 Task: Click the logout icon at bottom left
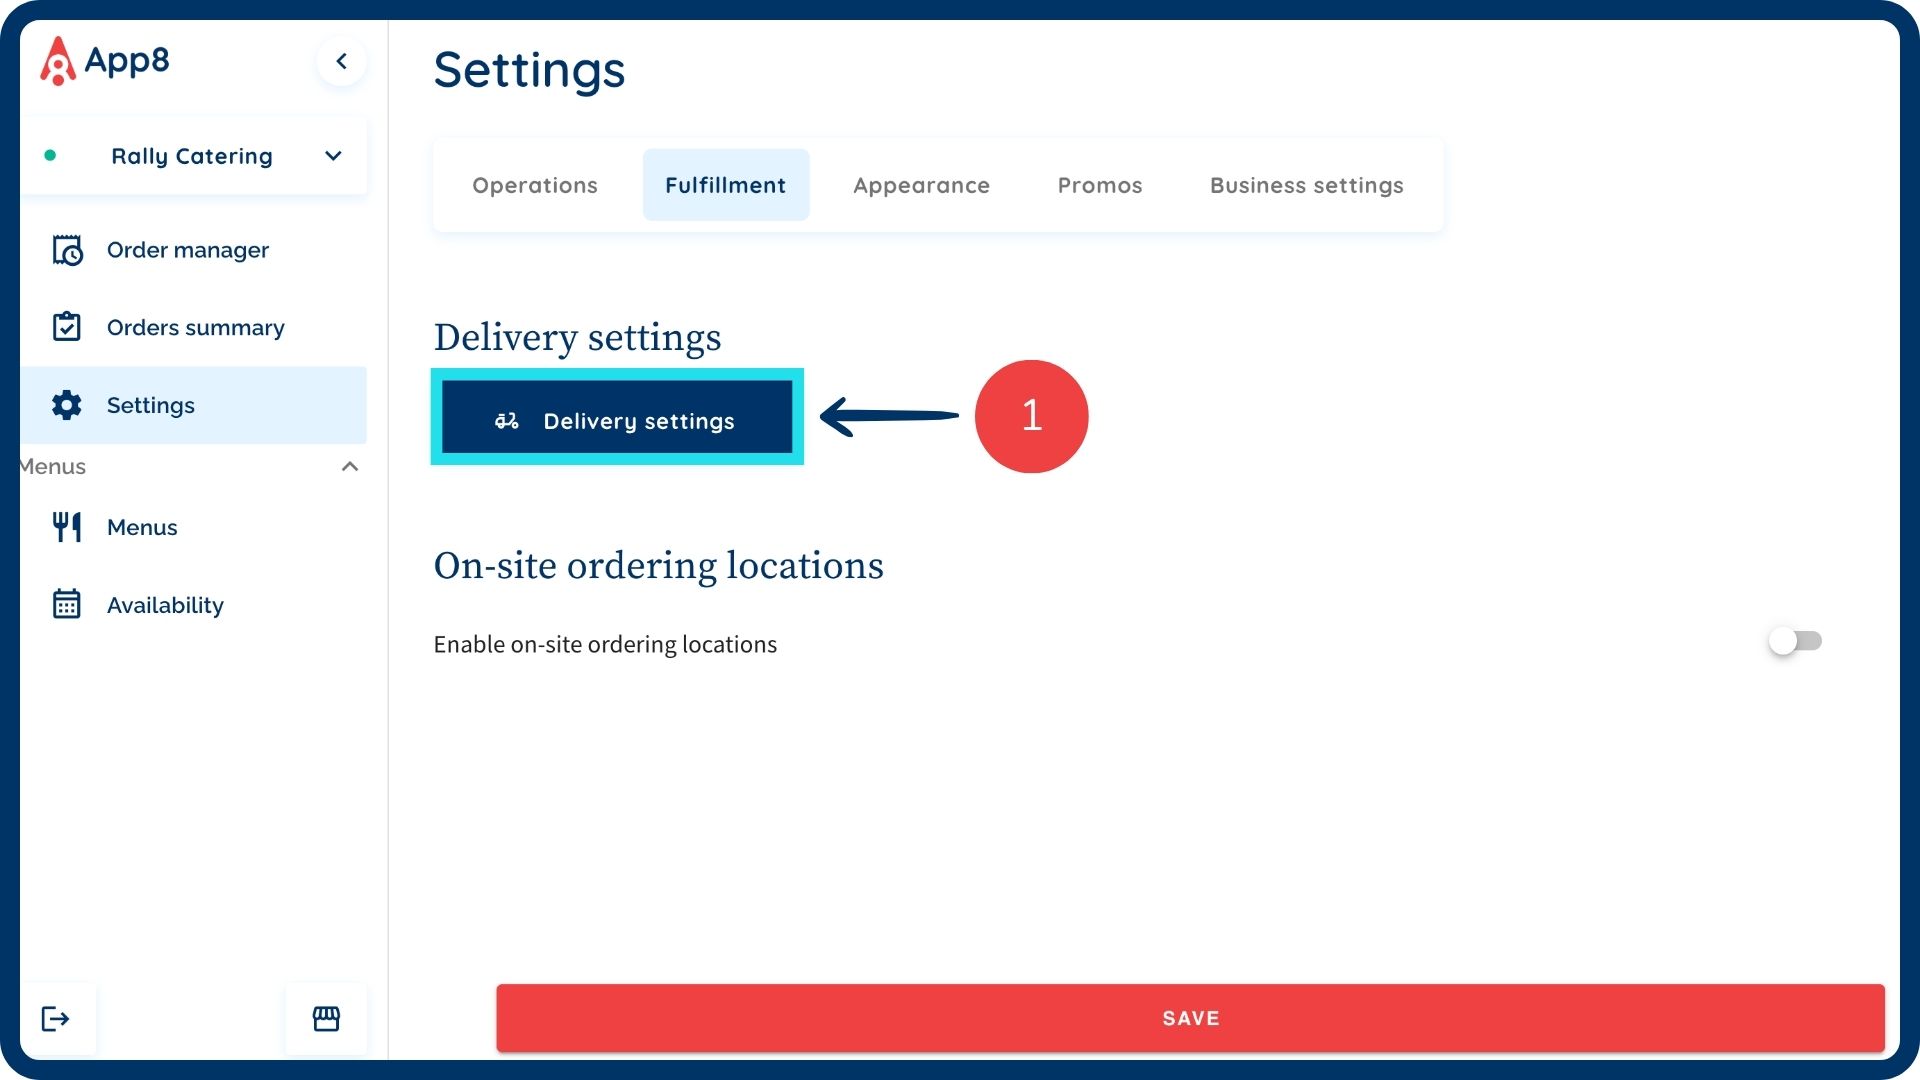pyautogui.click(x=56, y=1018)
